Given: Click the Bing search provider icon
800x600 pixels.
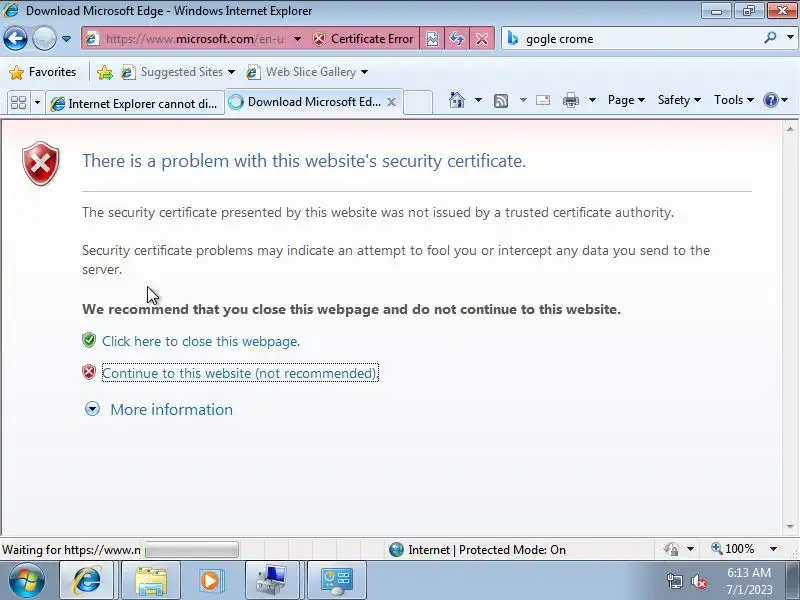Looking at the screenshot, I should (513, 39).
